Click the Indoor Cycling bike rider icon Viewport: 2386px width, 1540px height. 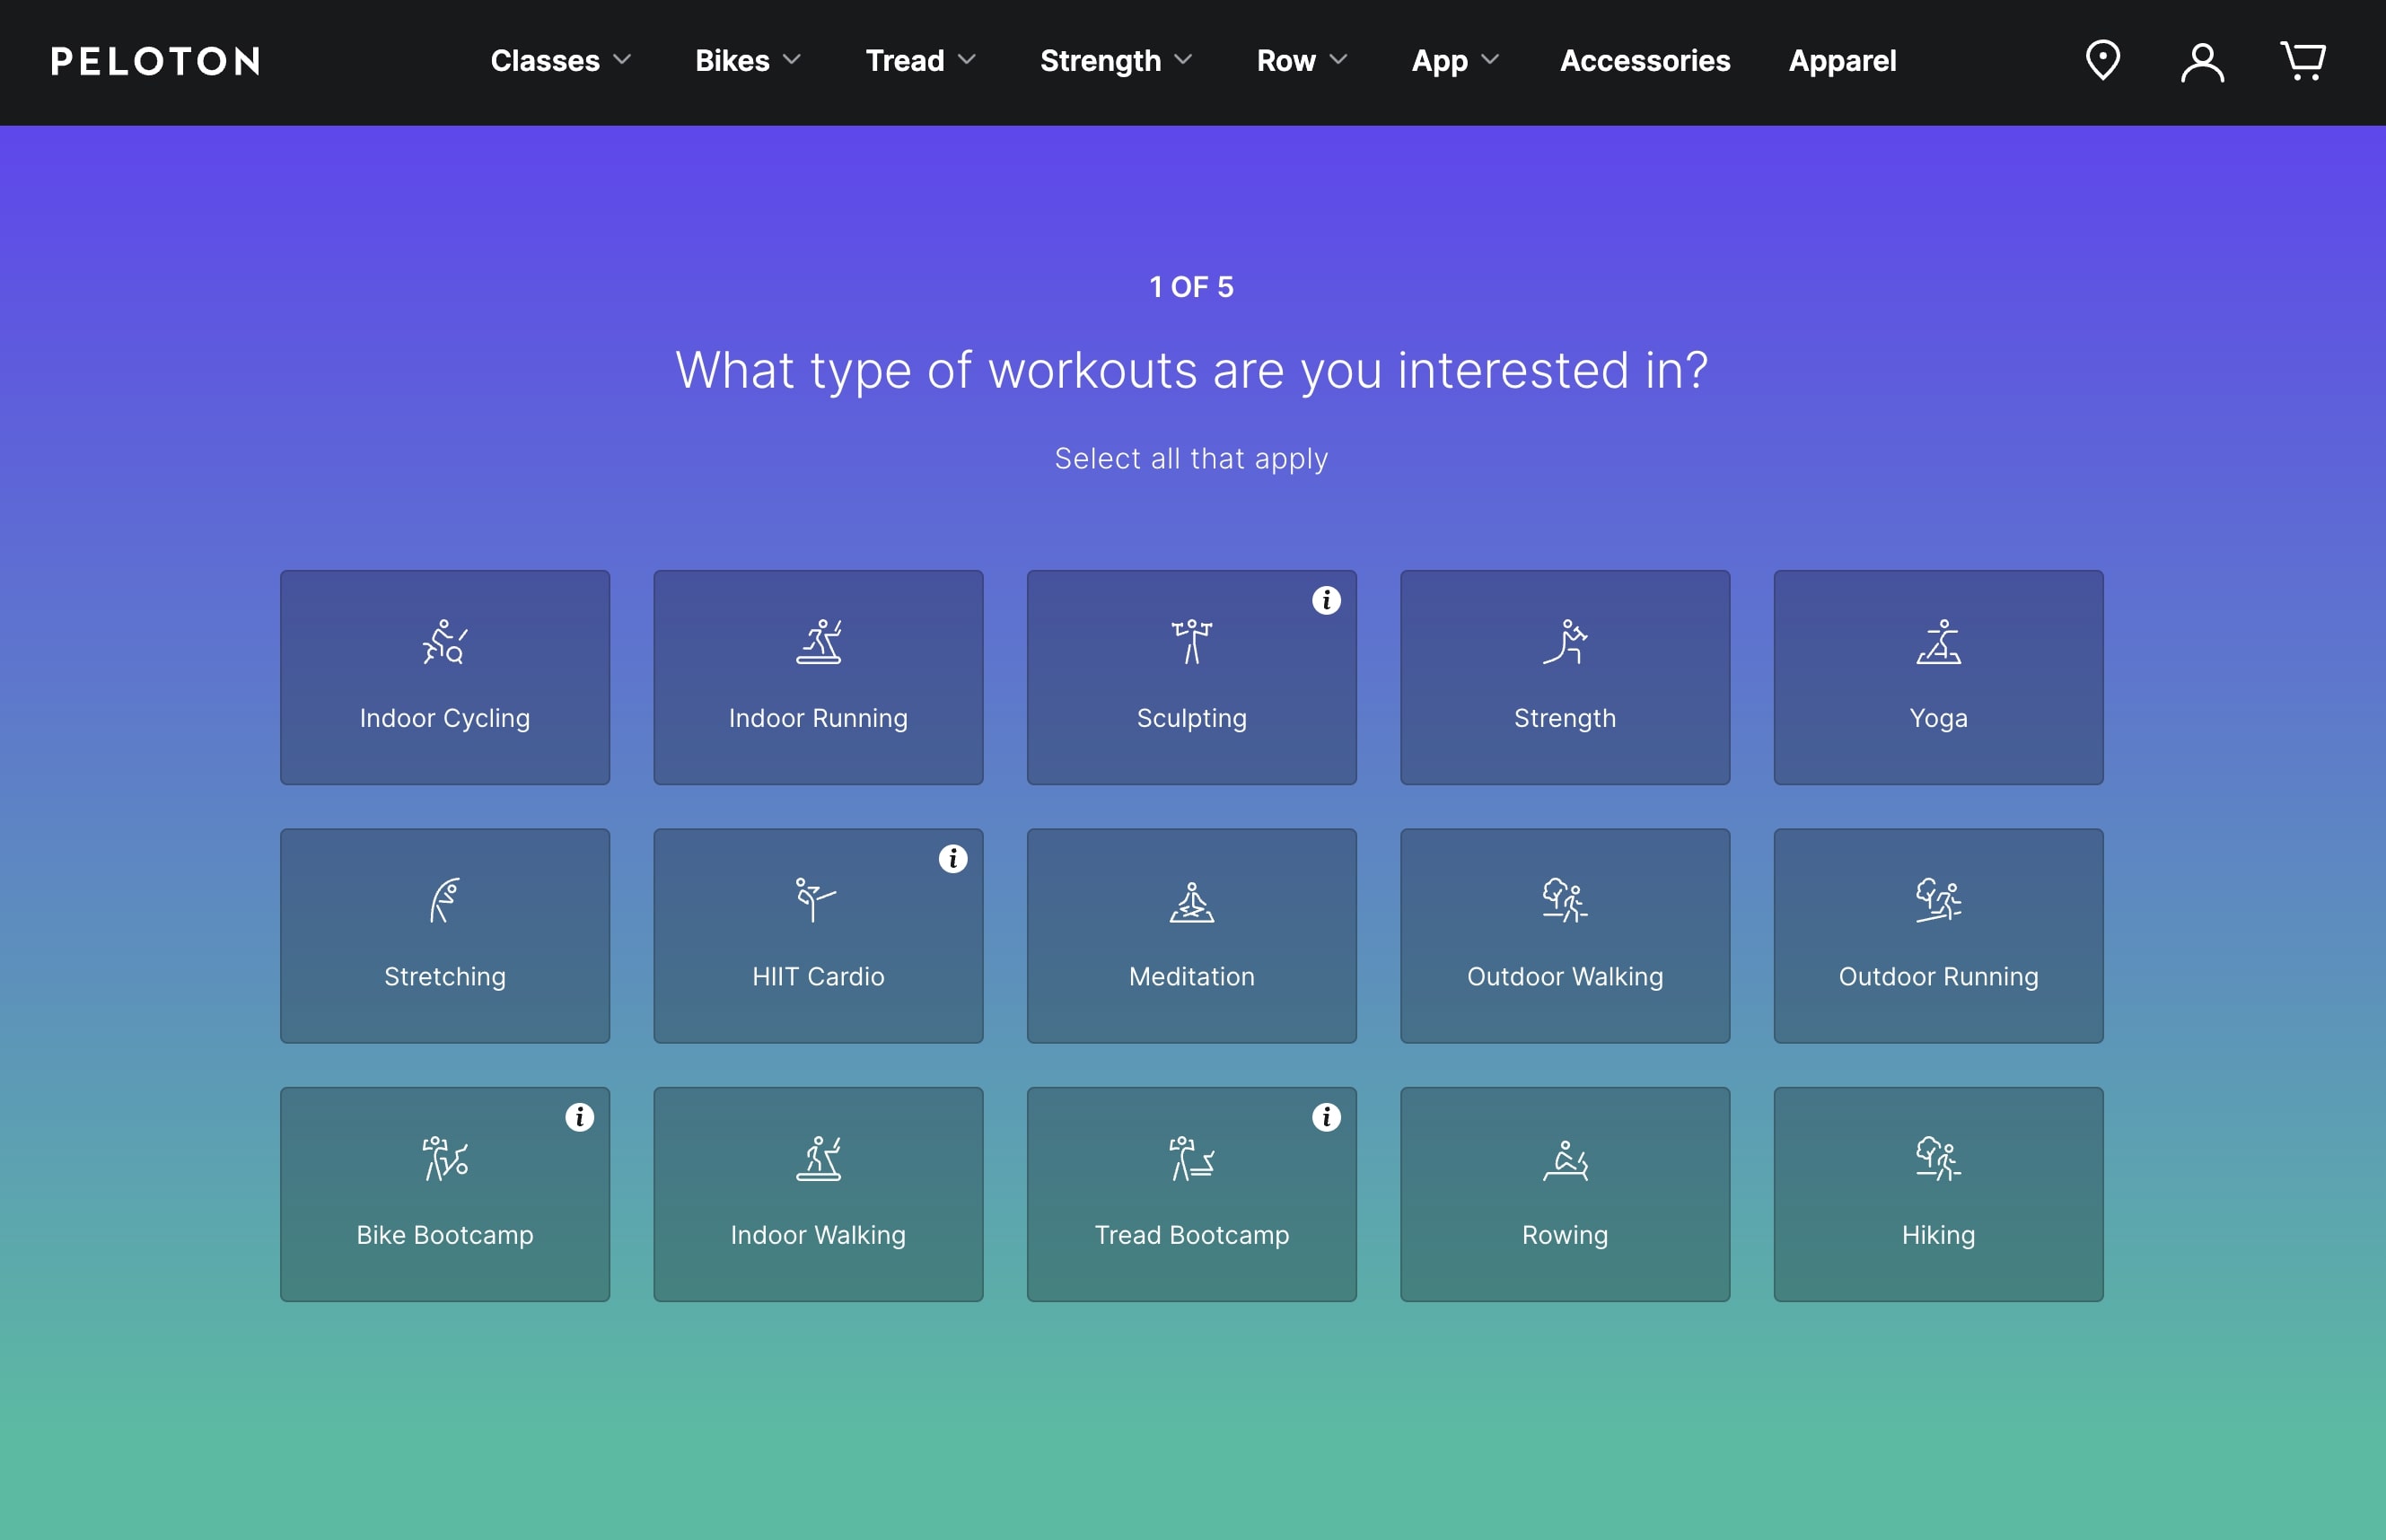[x=445, y=641]
